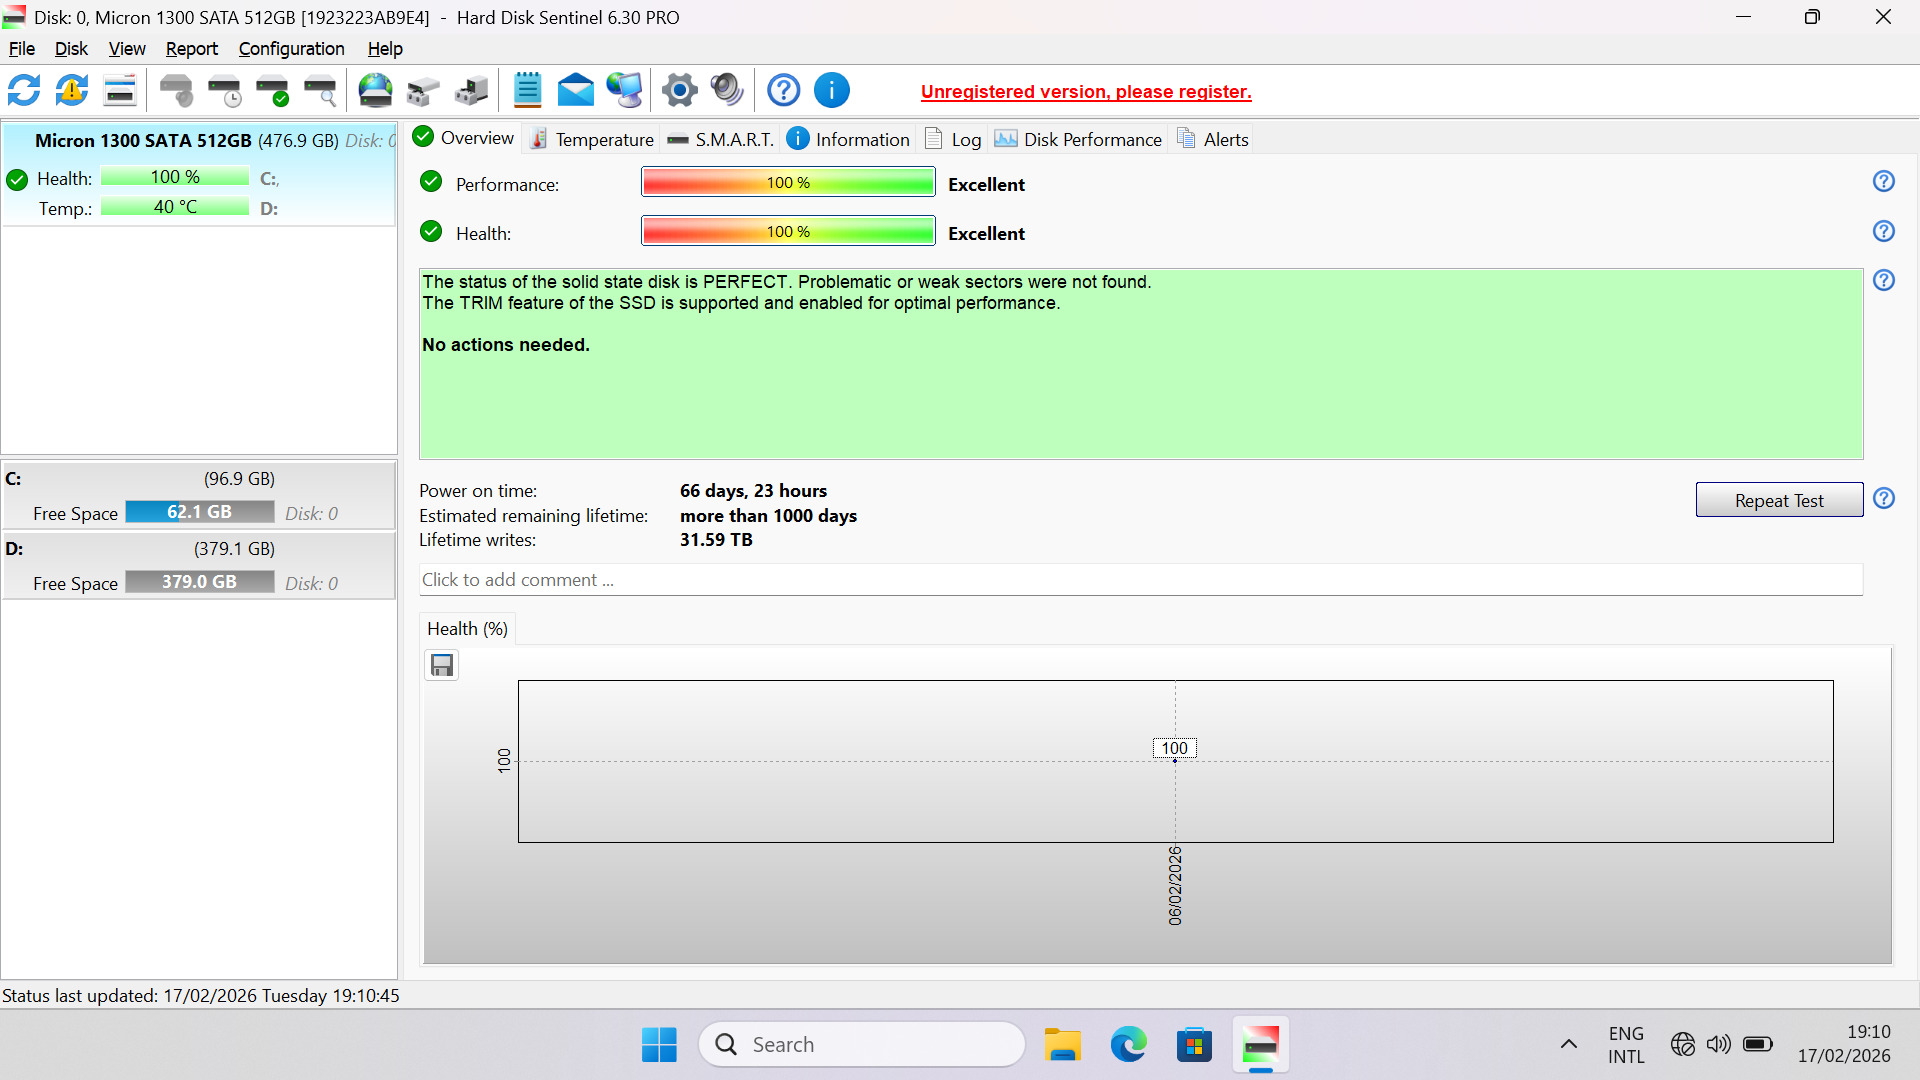Open the notepad report toolbar icon
1920x1080 pixels.
click(x=527, y=91)
